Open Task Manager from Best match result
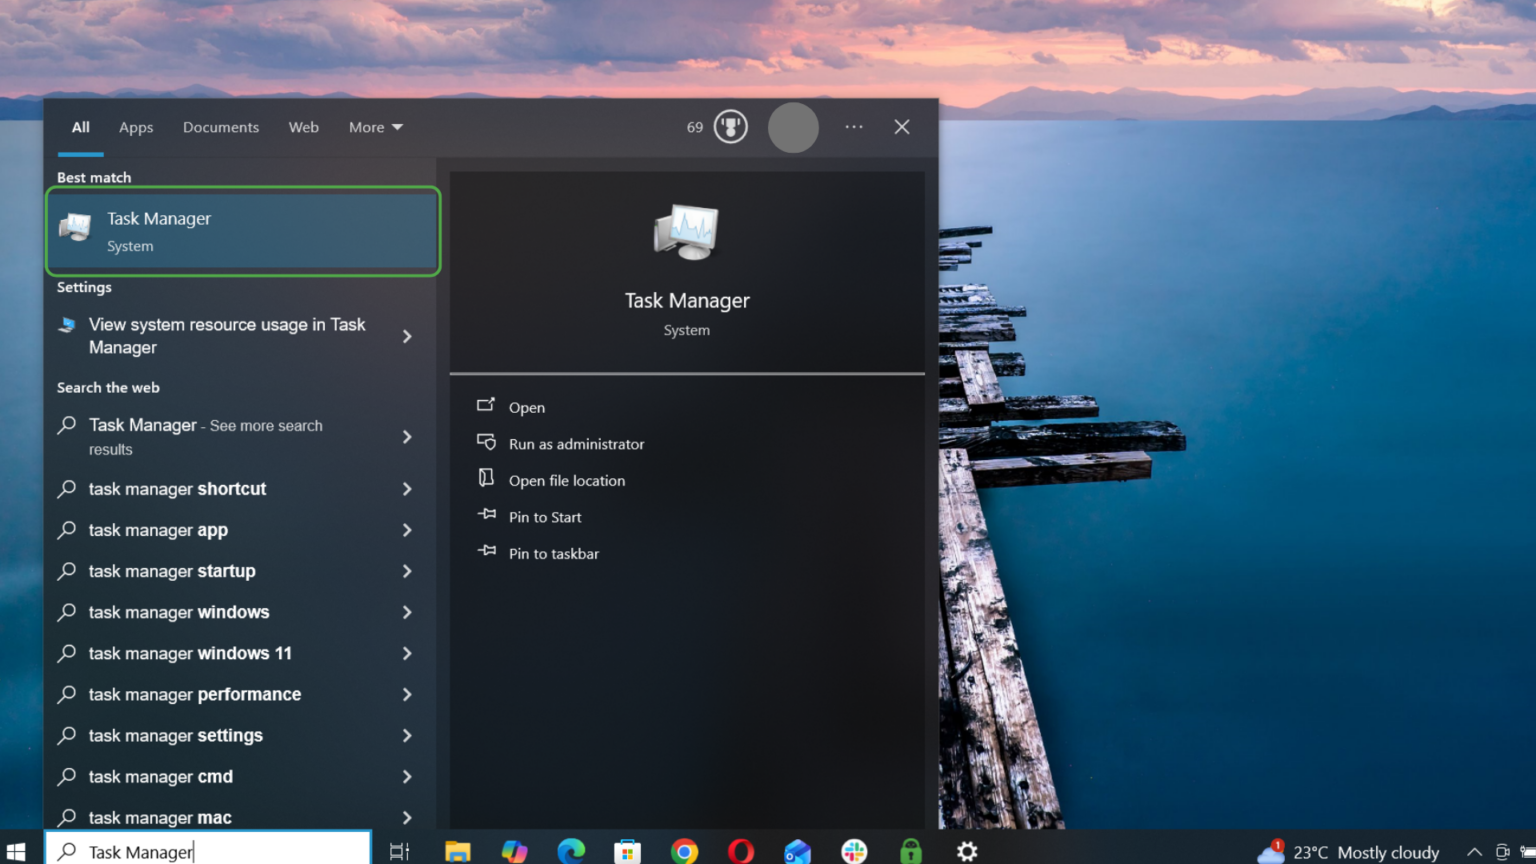The width and height of the screenshot is (1536, 864). tap(243, 231)
